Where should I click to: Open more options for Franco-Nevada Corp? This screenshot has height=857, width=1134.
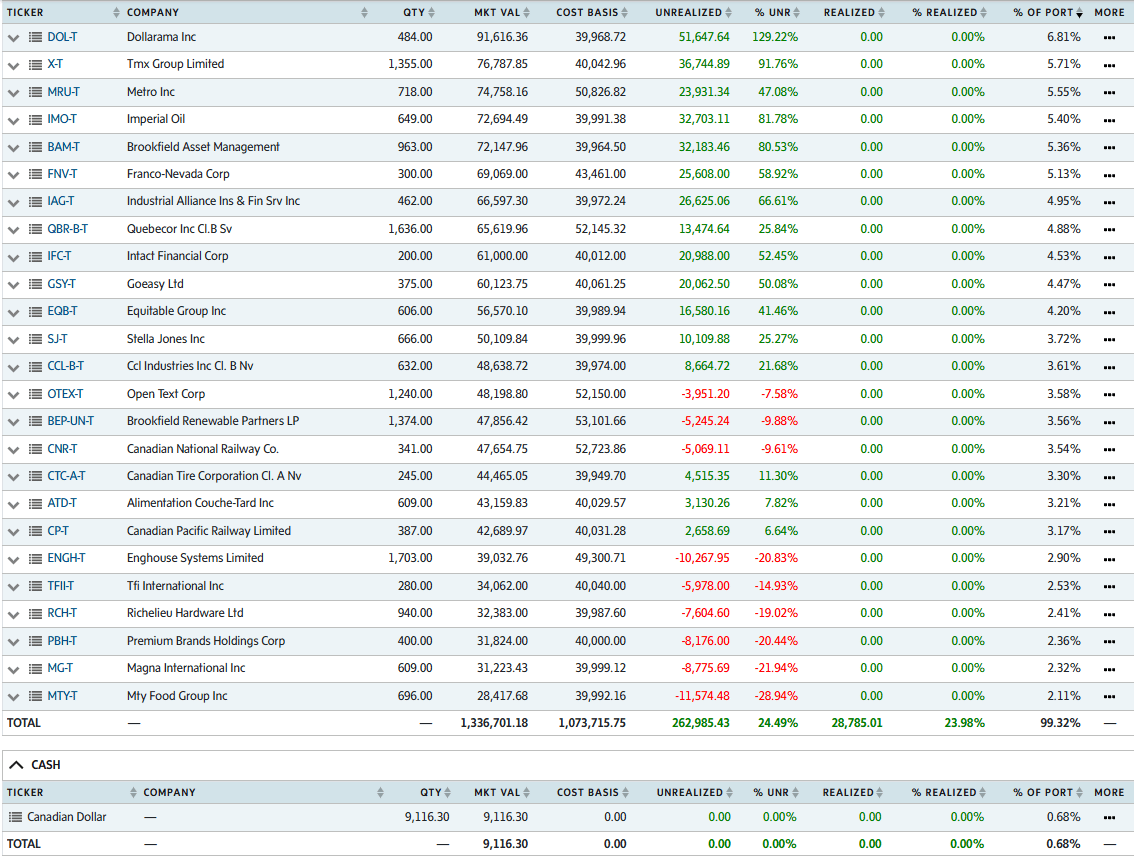(x=1109, y=176)
